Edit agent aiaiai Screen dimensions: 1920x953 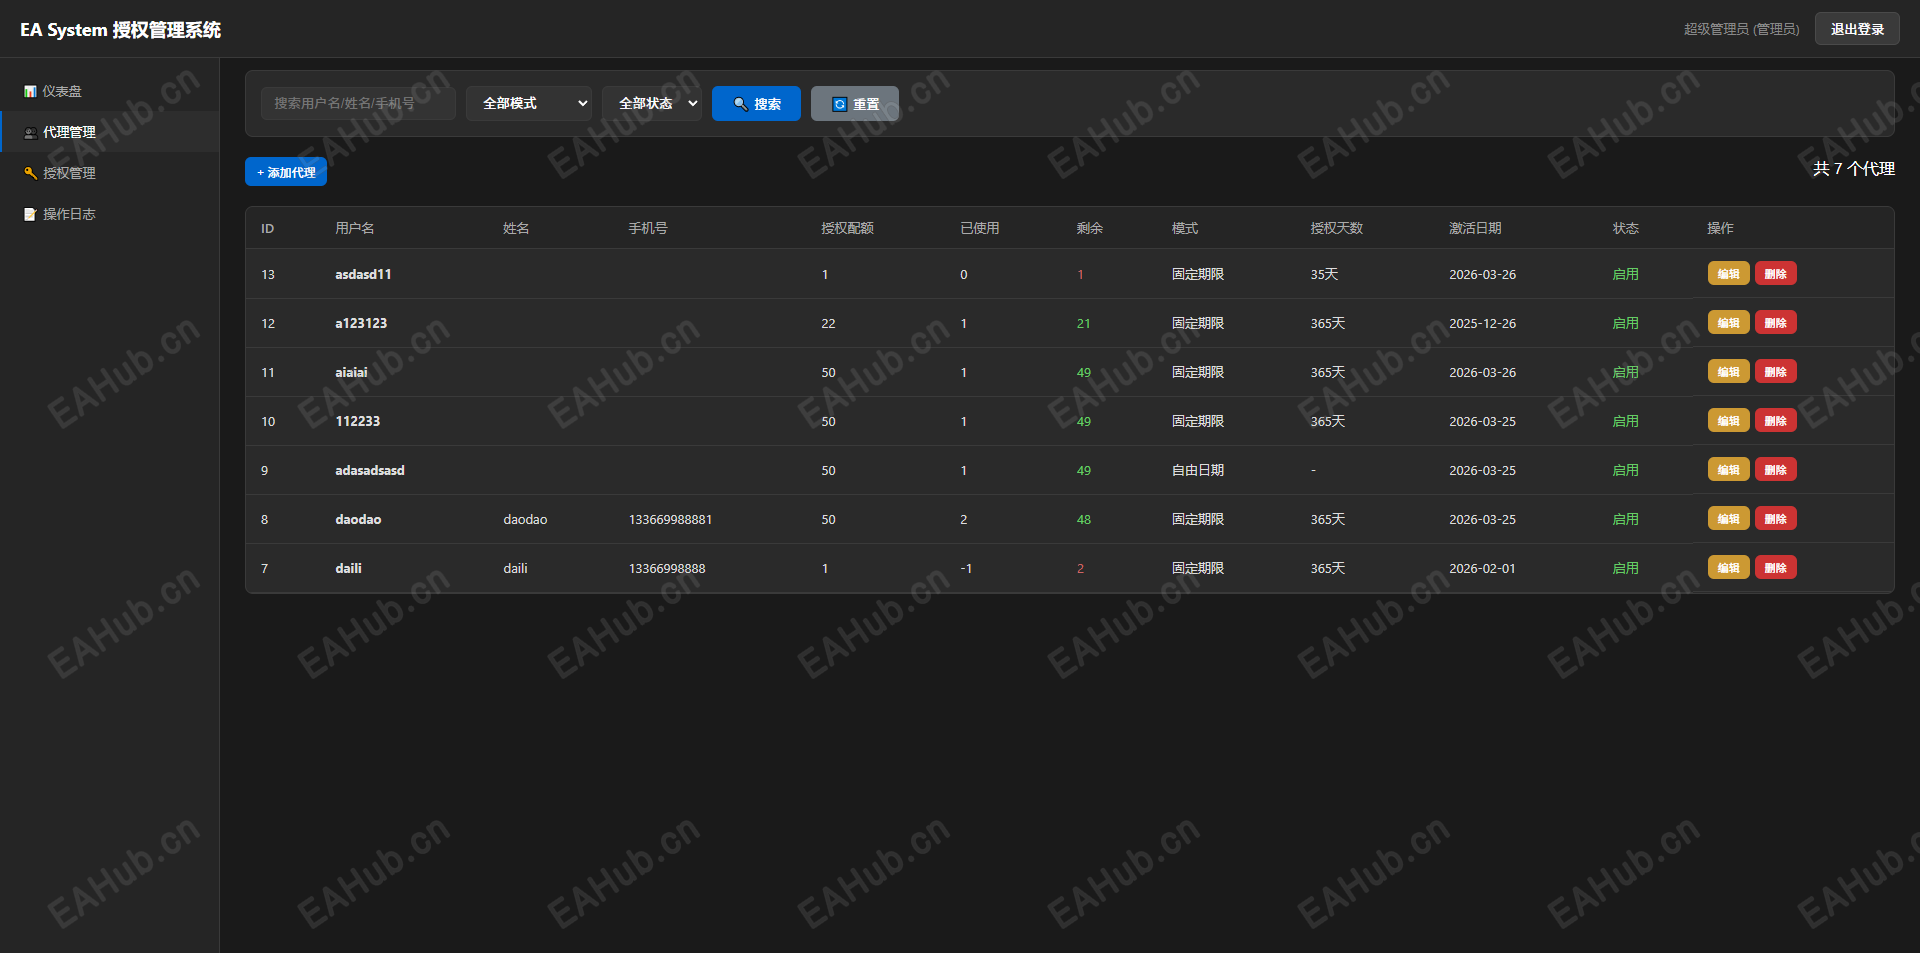[1728, 372]
